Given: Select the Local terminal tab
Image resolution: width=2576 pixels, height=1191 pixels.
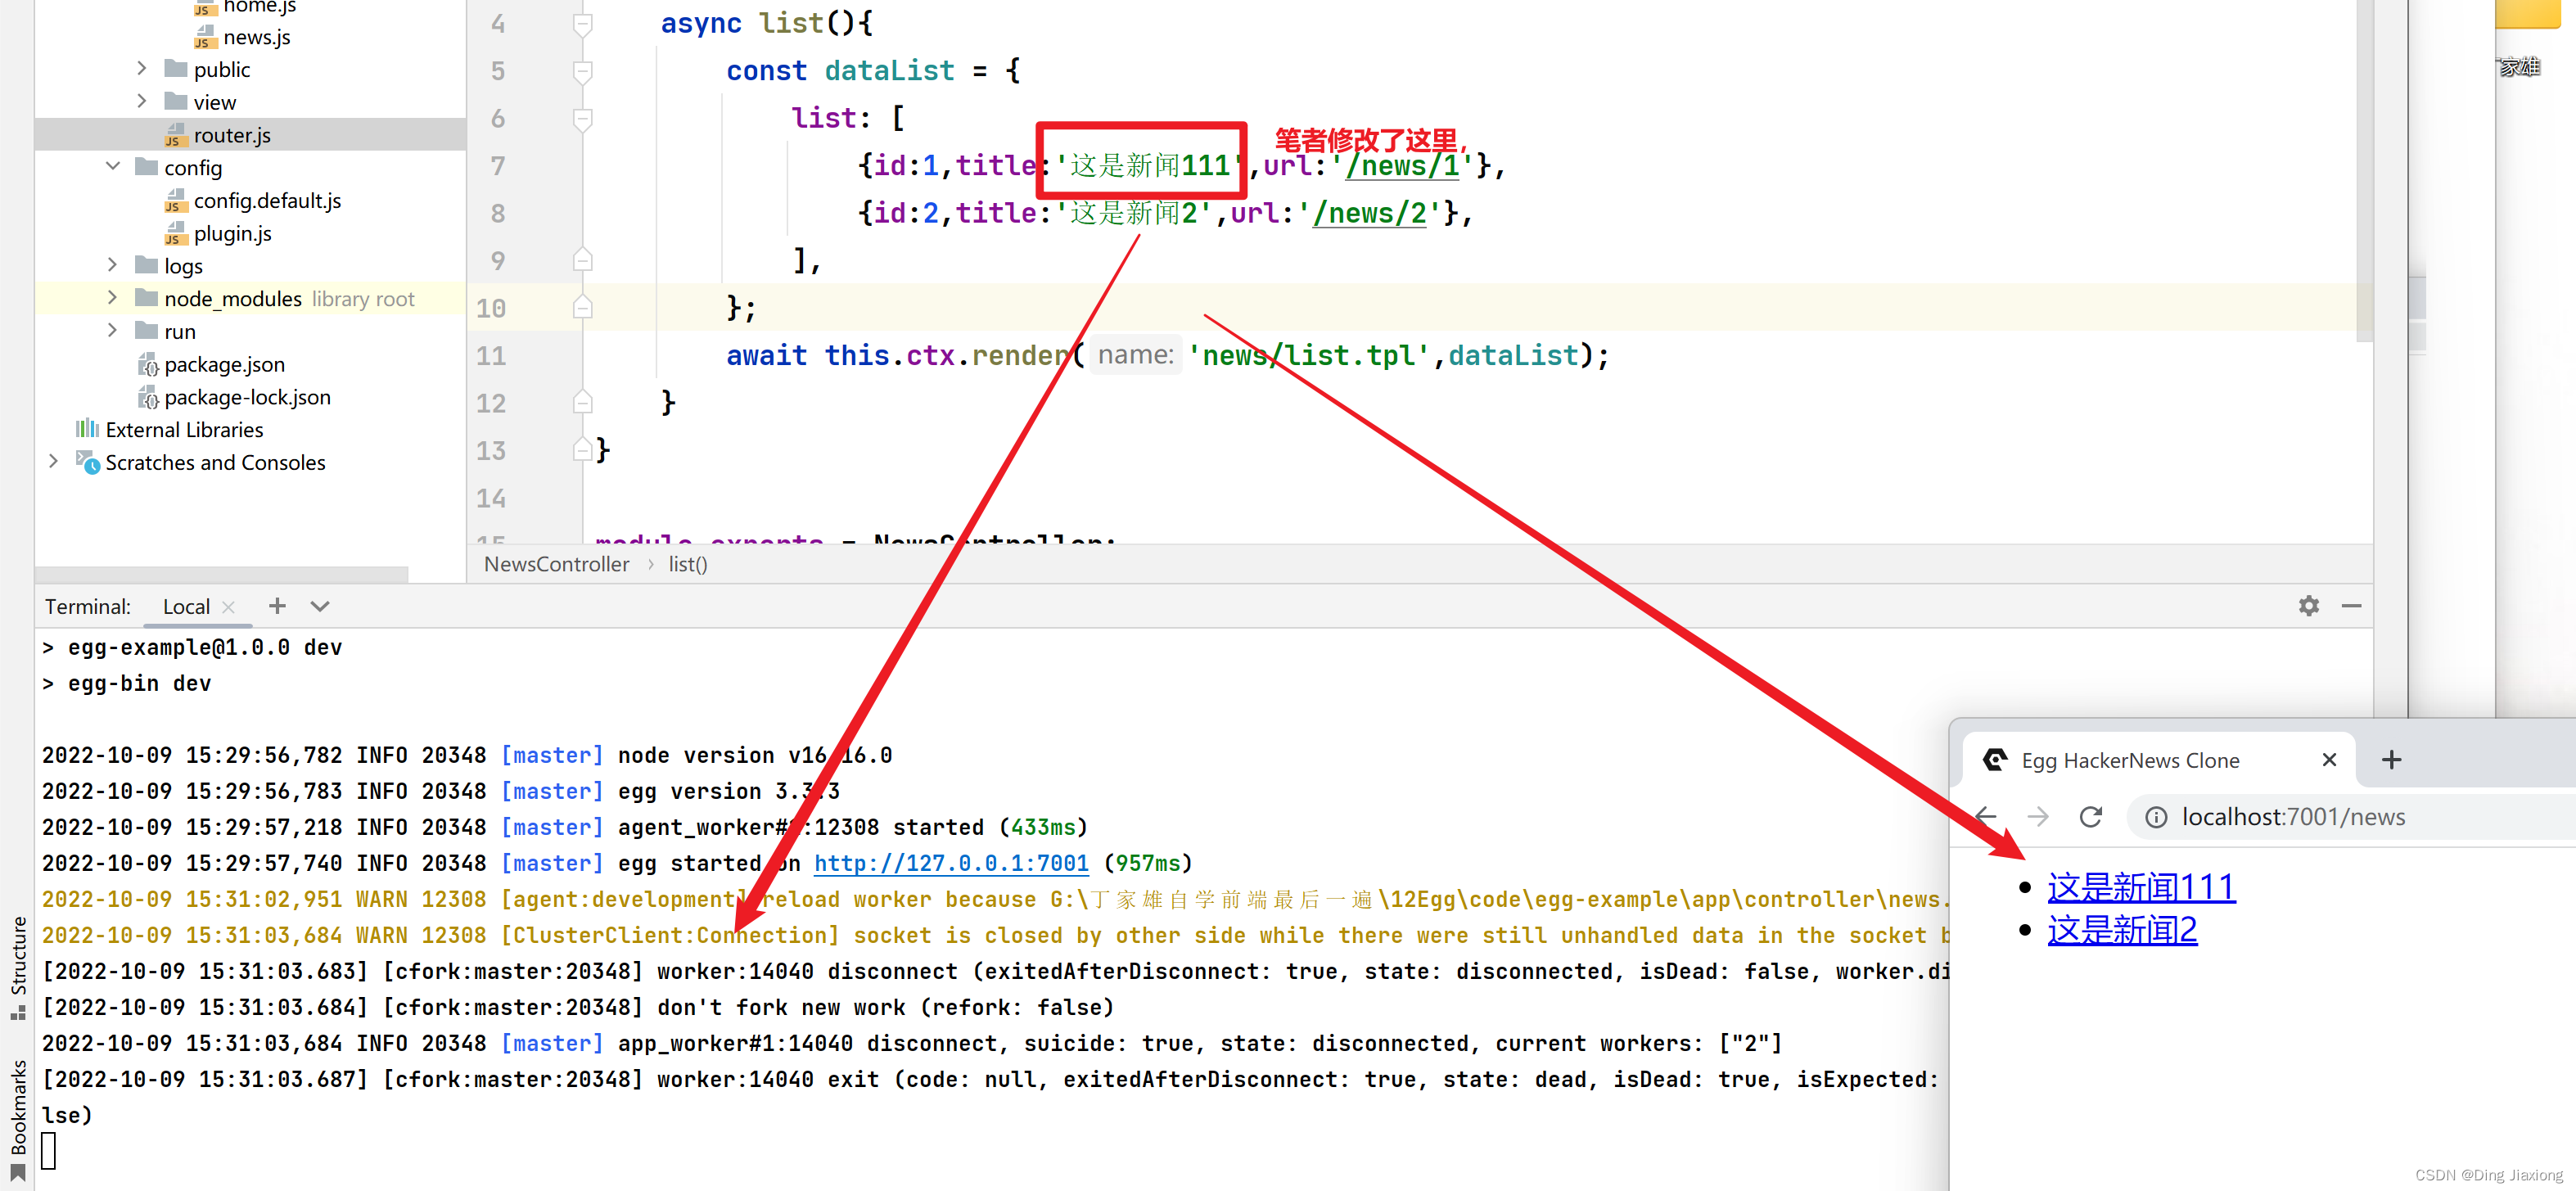Looking at the screenshot, I should tap(186, 607).
